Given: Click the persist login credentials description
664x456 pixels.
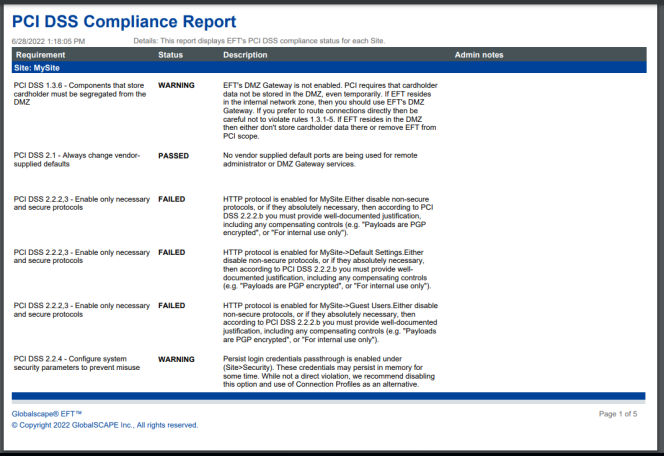Looking at the screenshot, I should click(x=315, y=371).
